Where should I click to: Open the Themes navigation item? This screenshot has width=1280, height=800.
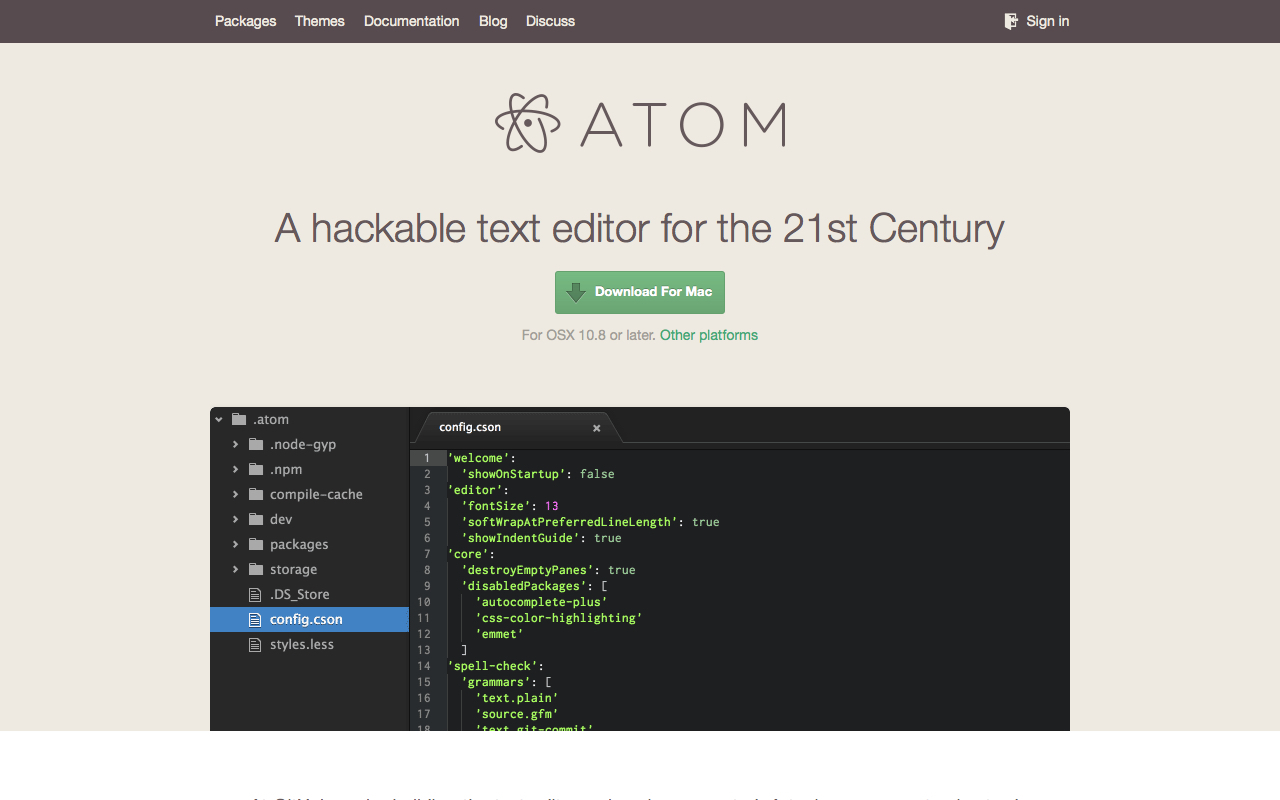click(x=320, y=21)
